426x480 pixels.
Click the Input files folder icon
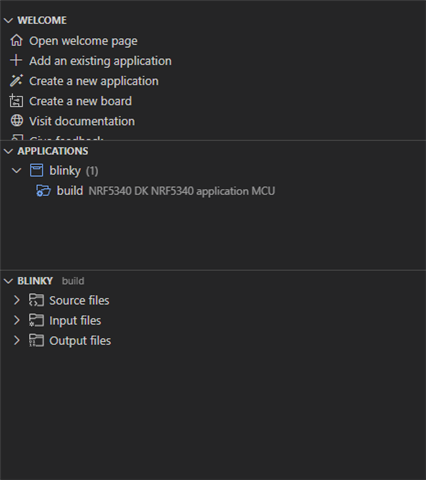click(x=36, y=320)
